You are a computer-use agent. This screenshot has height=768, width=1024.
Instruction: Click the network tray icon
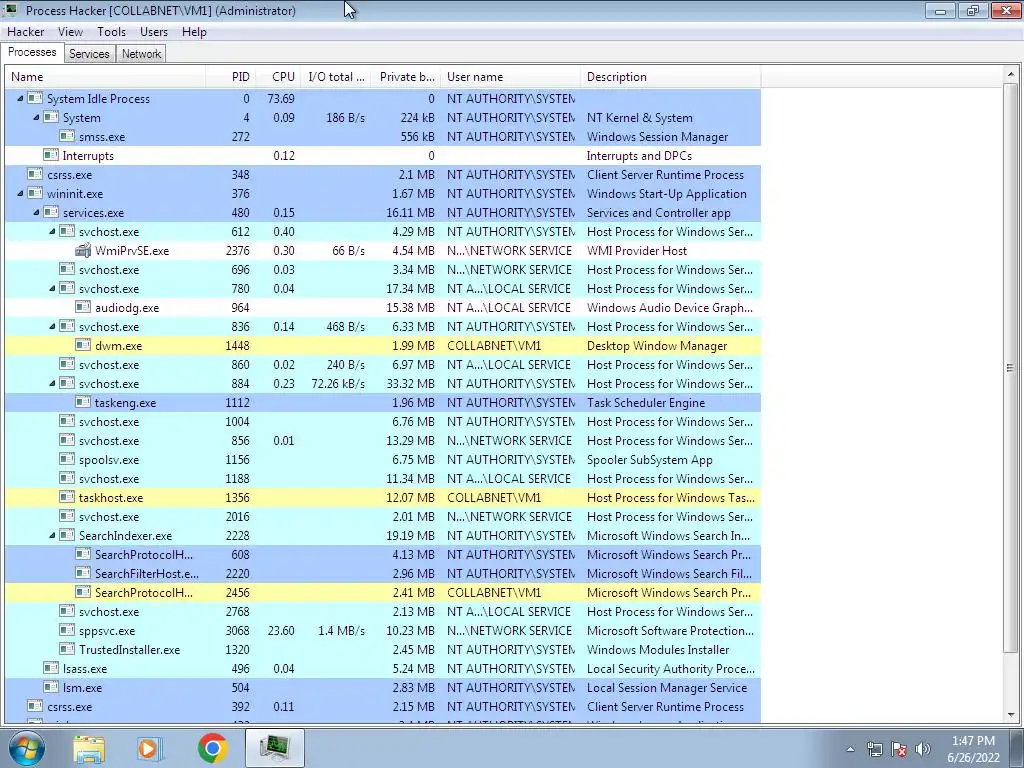click(x=874, y=749)
